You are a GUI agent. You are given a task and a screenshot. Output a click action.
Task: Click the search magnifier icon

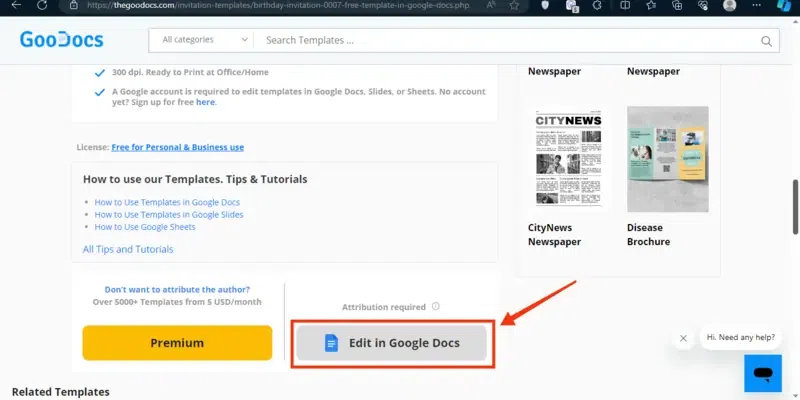766,41
